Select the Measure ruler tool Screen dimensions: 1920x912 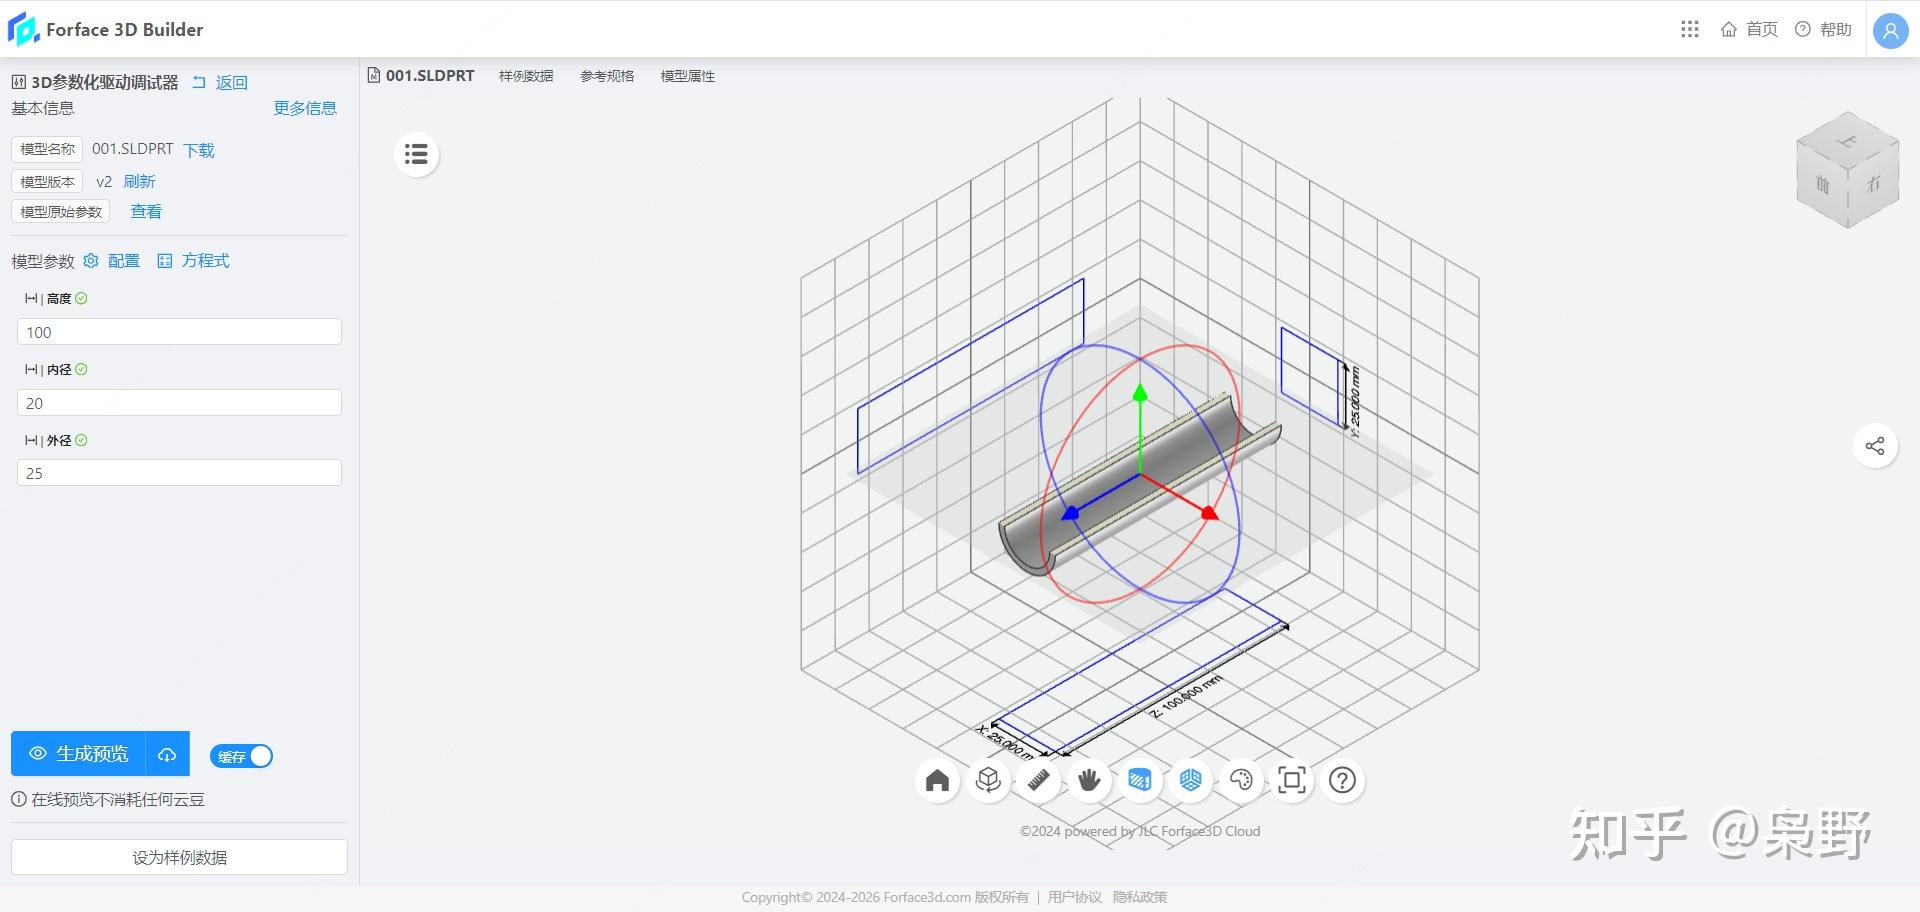(1038, 781)
